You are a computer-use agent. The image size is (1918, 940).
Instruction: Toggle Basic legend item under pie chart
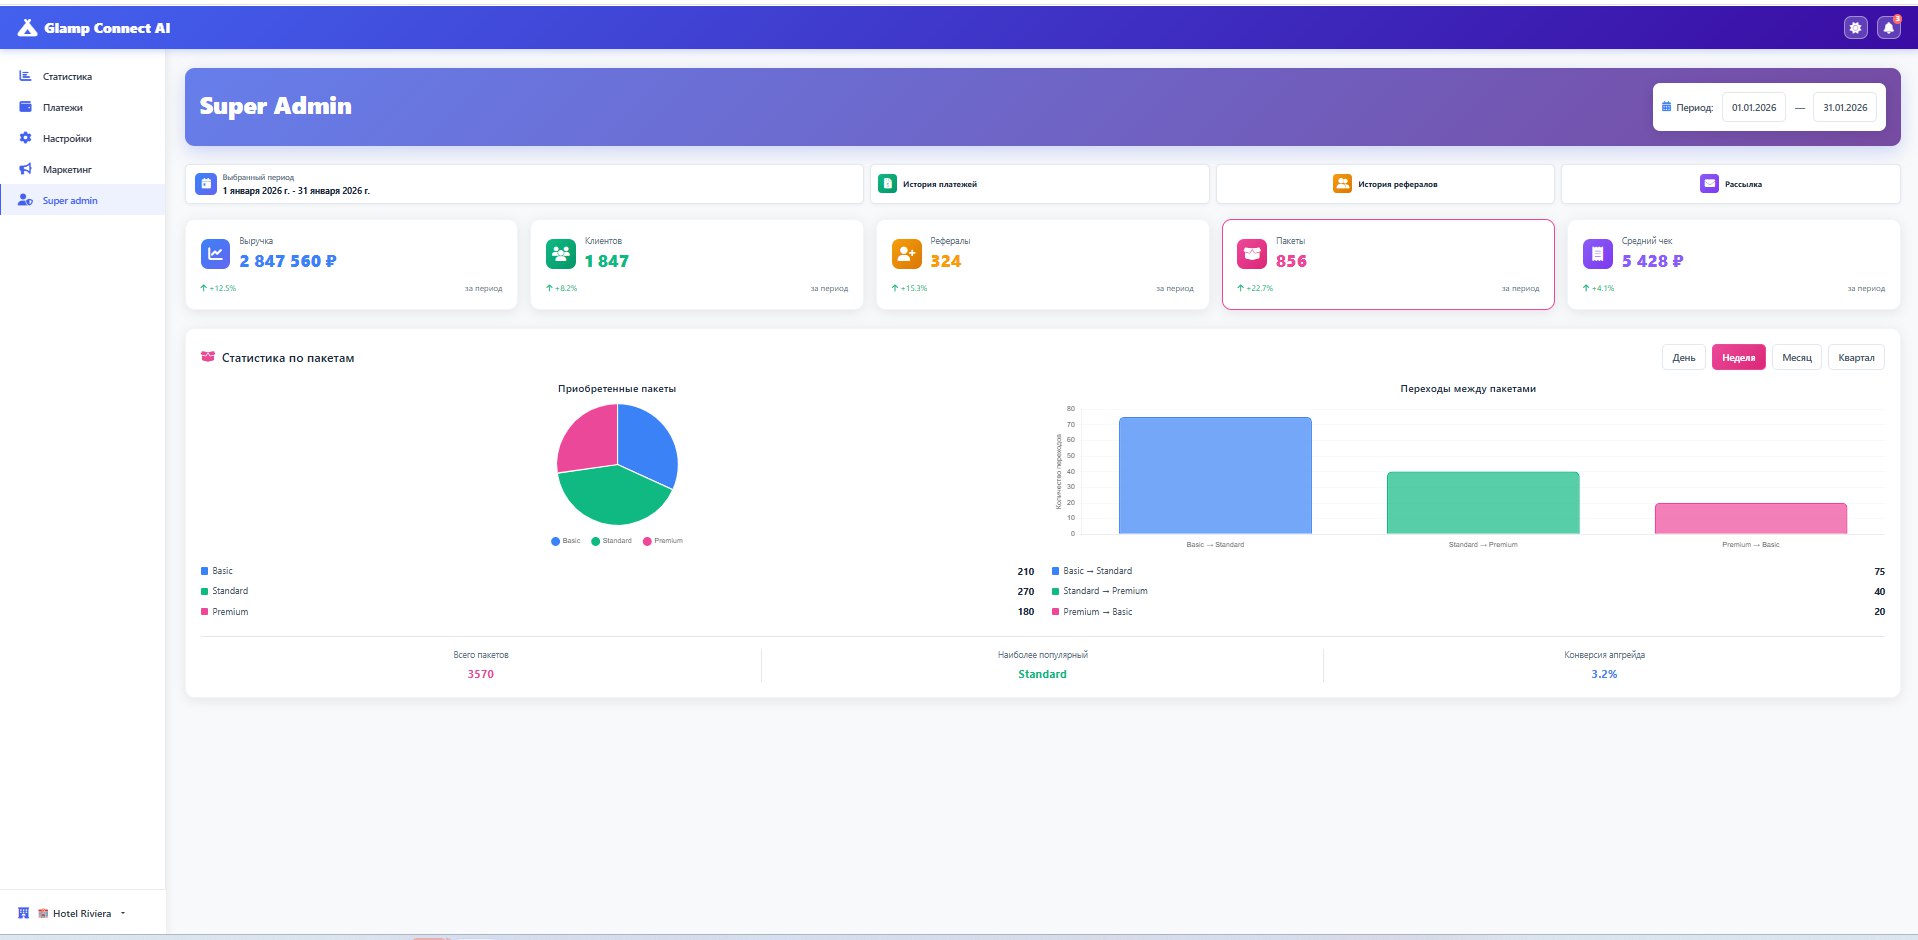point(566,541)
